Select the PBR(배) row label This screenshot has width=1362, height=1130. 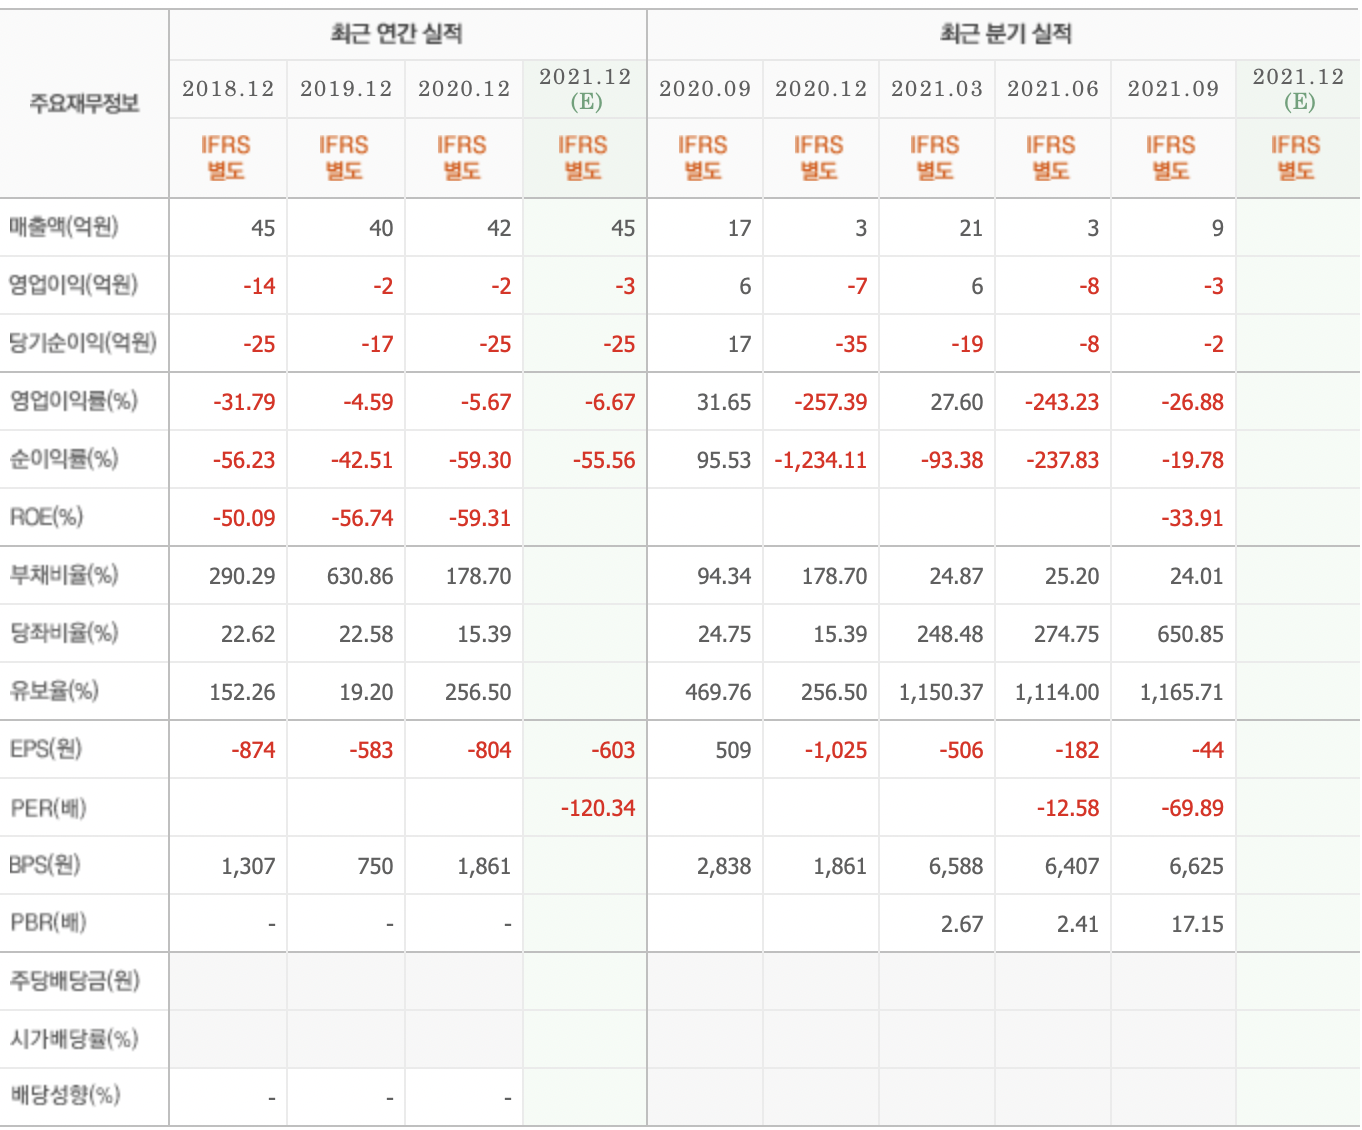point(48,923)
